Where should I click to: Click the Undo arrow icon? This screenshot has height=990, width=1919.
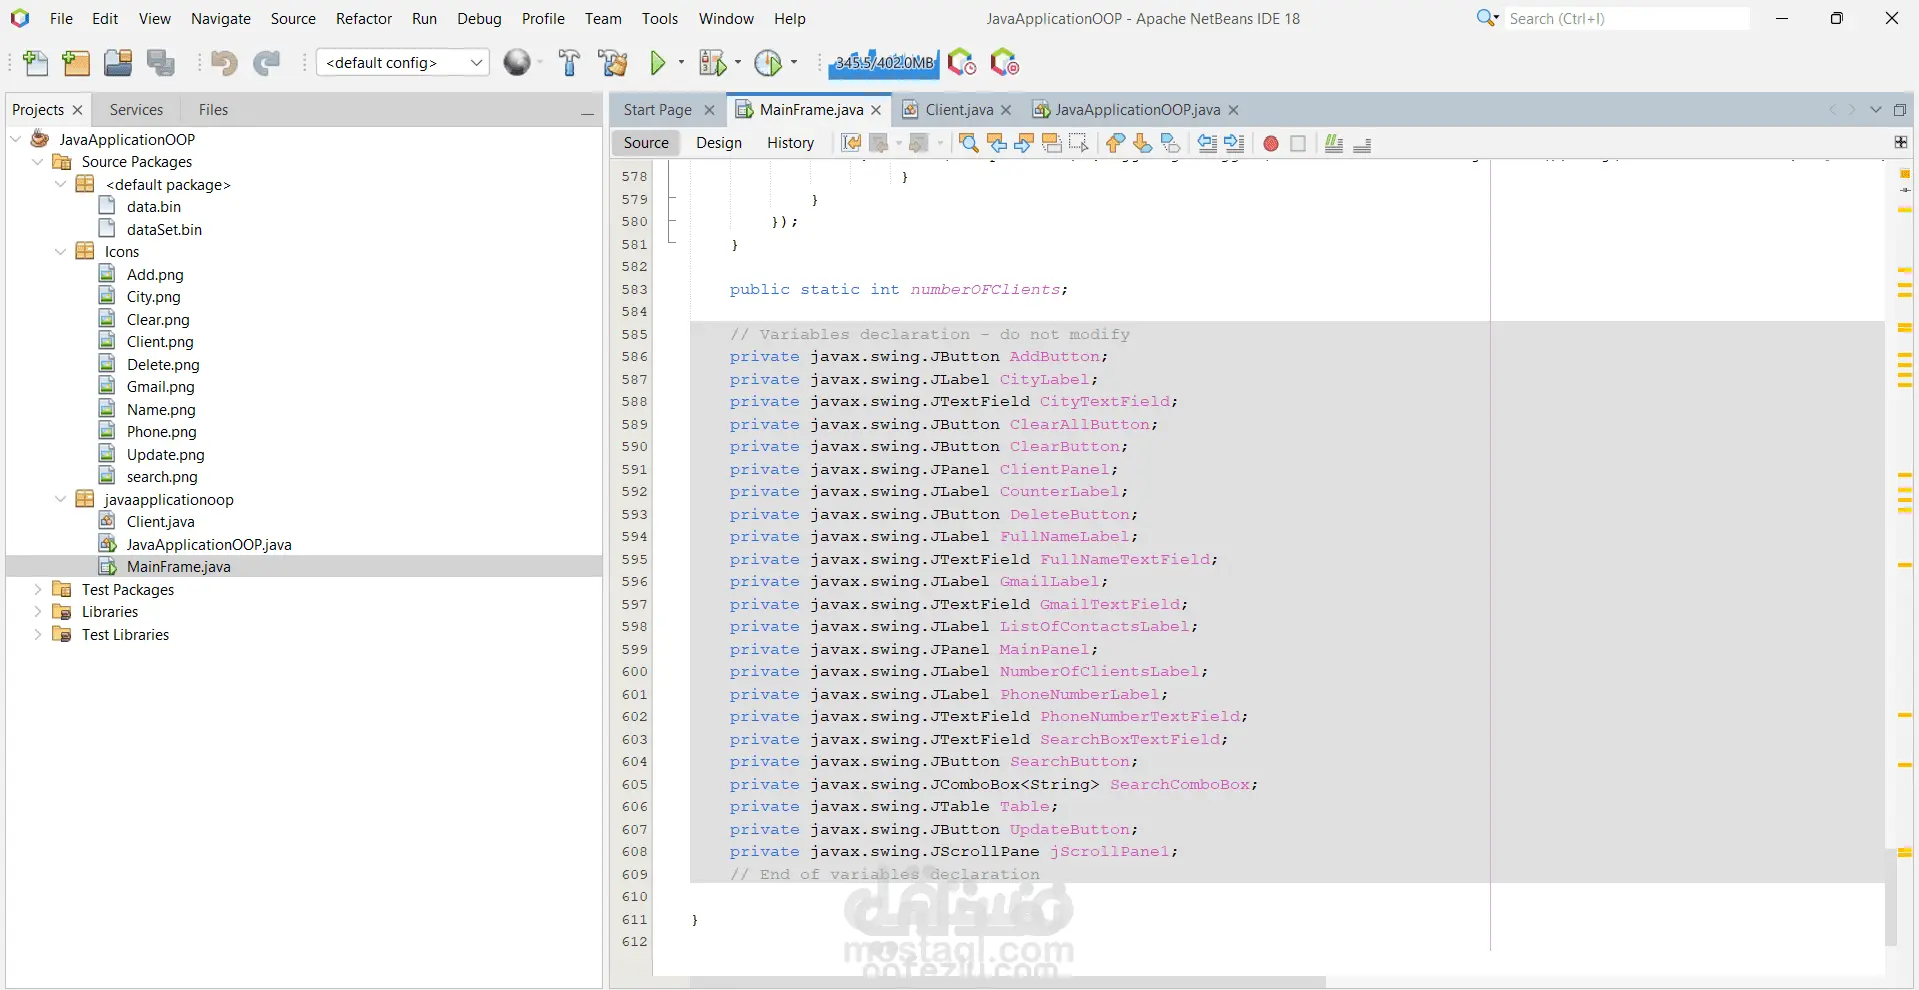224,63
